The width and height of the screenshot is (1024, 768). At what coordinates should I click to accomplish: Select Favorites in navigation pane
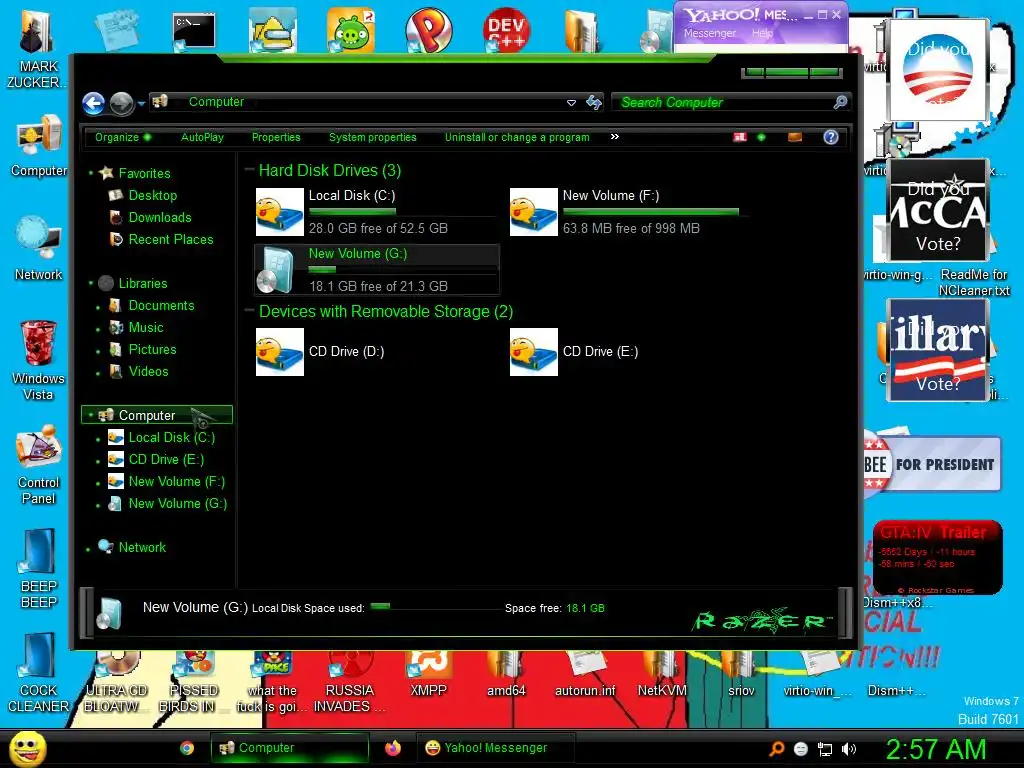pos(144,173)
